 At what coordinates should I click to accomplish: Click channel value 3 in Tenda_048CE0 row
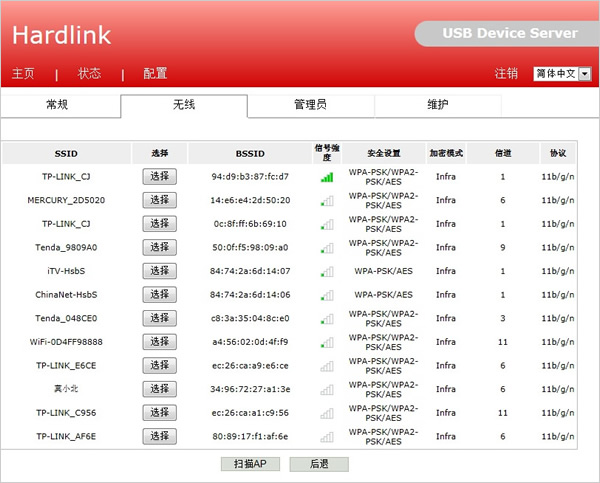[x=503, y=318]
